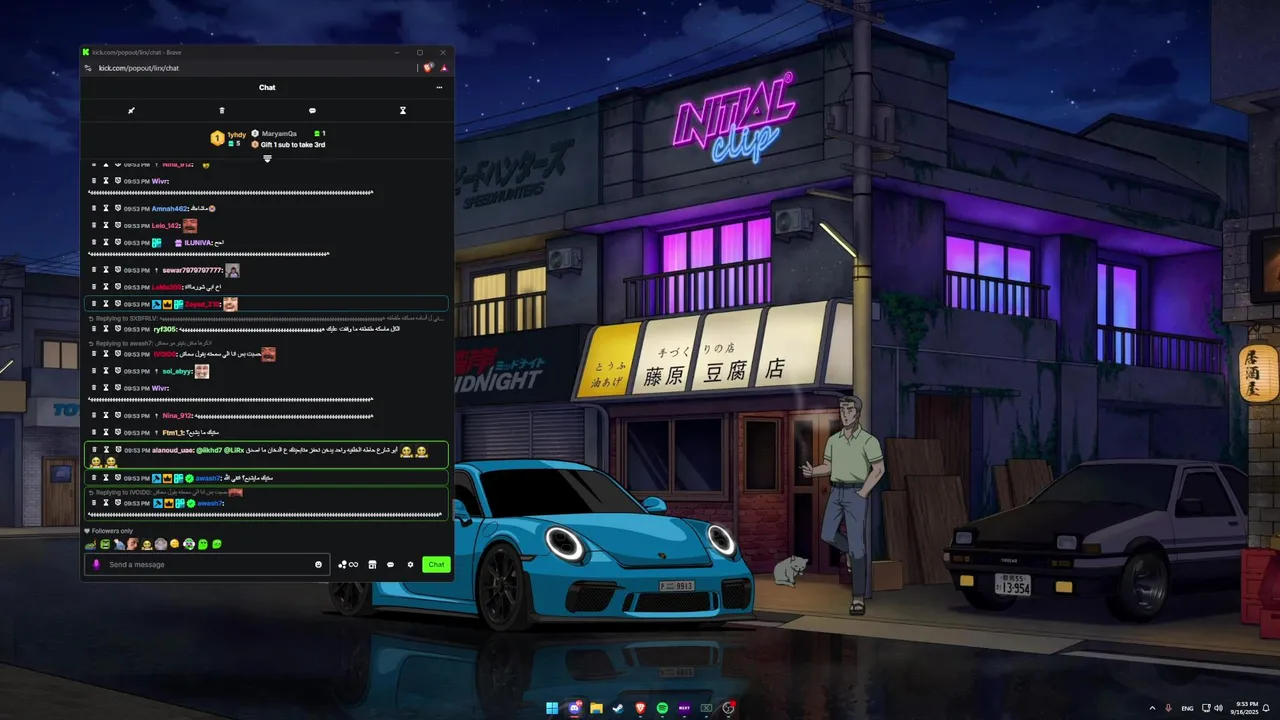Click the green Chat send button
Viewport: 1280px width, 720px height.
pyautogui.click(x=436, y=565)
